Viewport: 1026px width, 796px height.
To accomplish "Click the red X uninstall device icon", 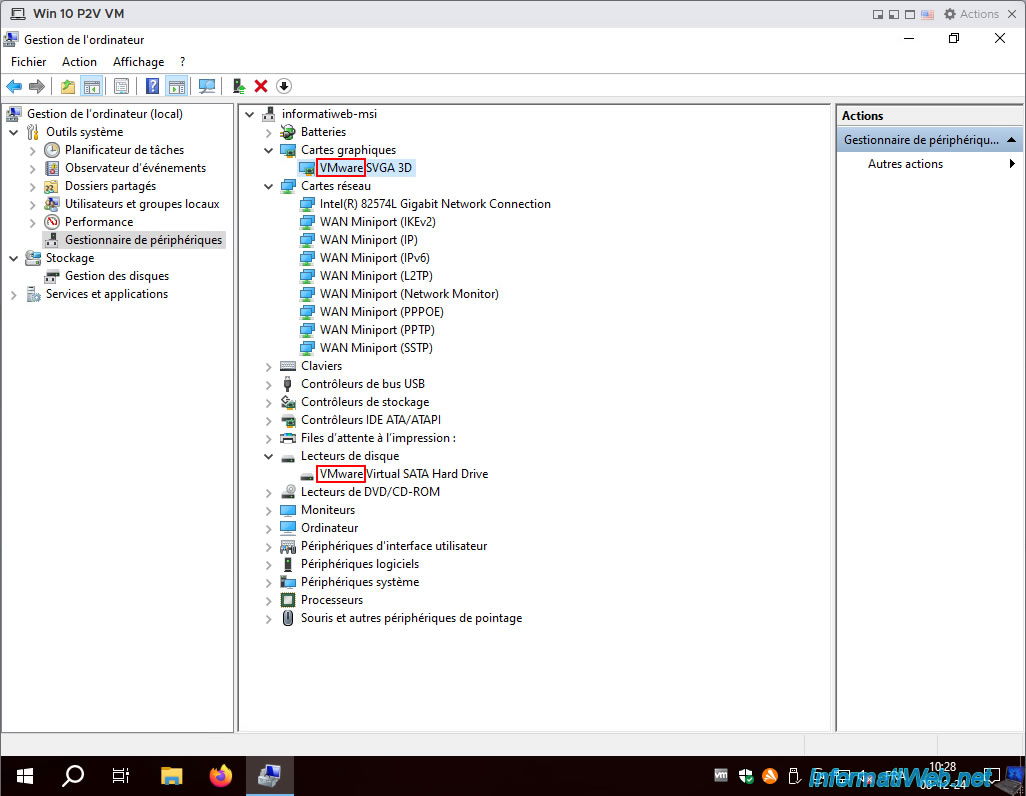I will [261, 86].
